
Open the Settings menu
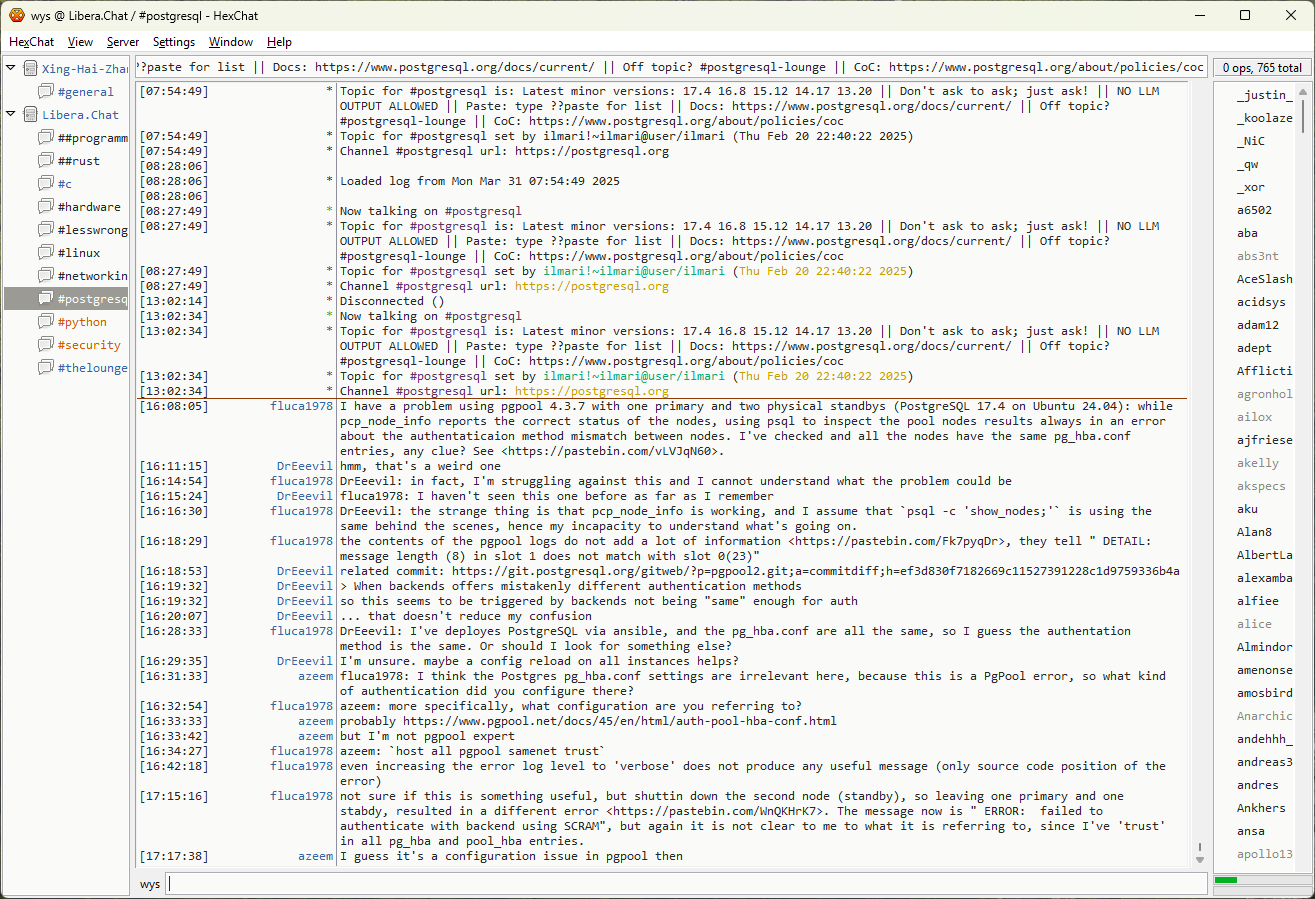(x=174, y=42)
